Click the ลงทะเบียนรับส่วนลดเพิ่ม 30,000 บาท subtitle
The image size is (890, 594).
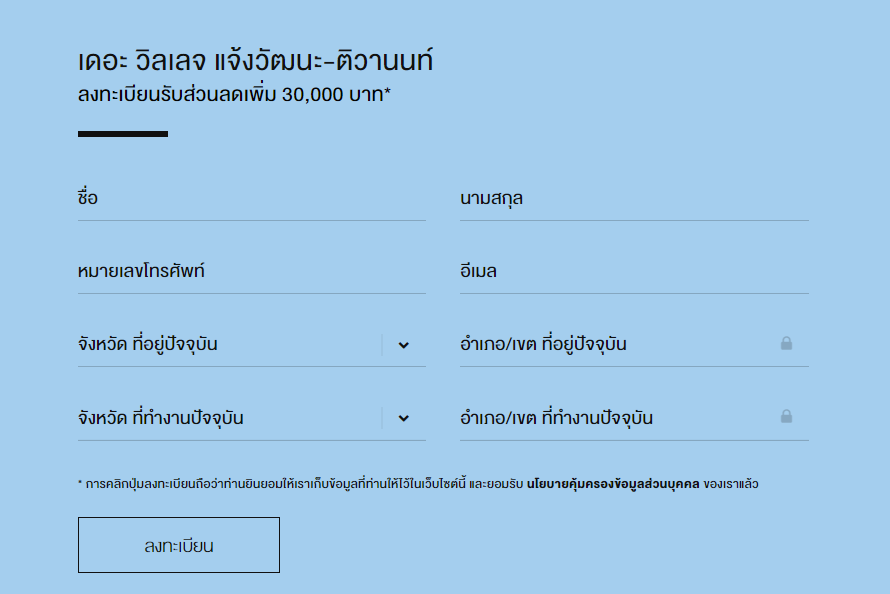234,94
